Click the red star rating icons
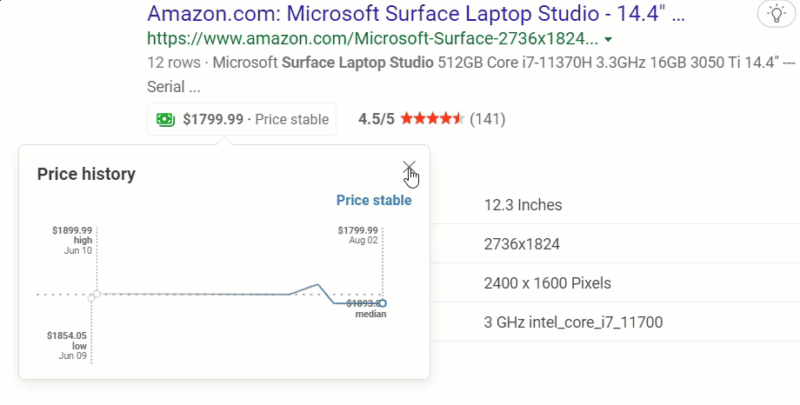The width and height of the screenshot is (800, 405). point(432,120)
